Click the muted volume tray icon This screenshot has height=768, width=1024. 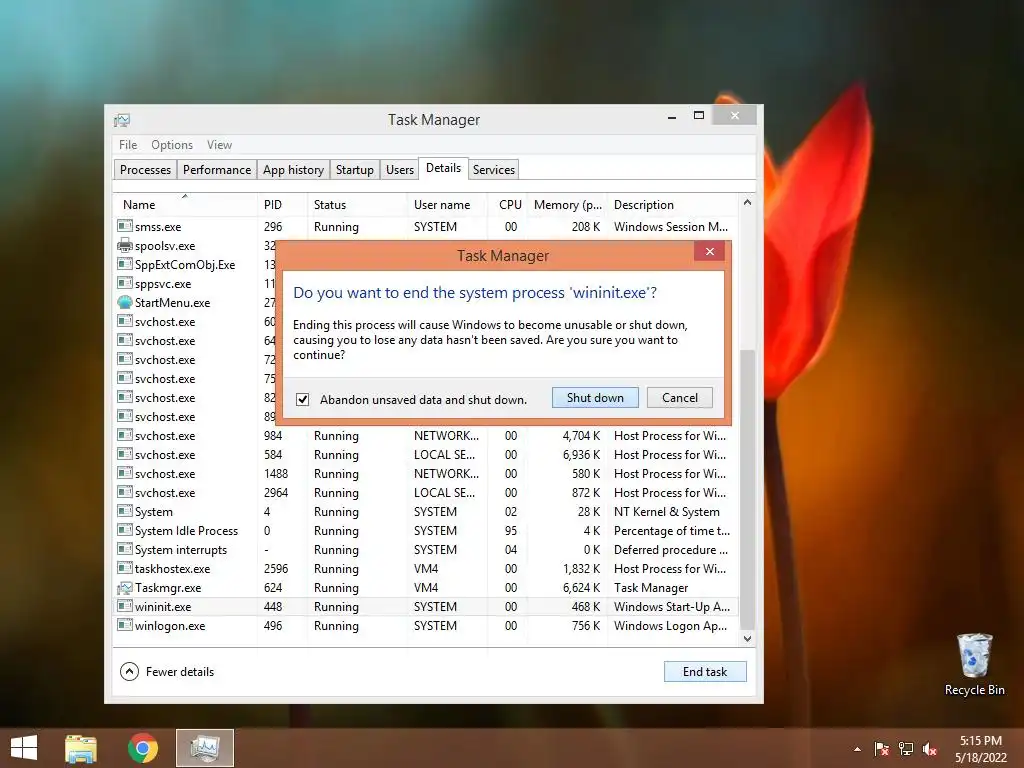(930, 749)
